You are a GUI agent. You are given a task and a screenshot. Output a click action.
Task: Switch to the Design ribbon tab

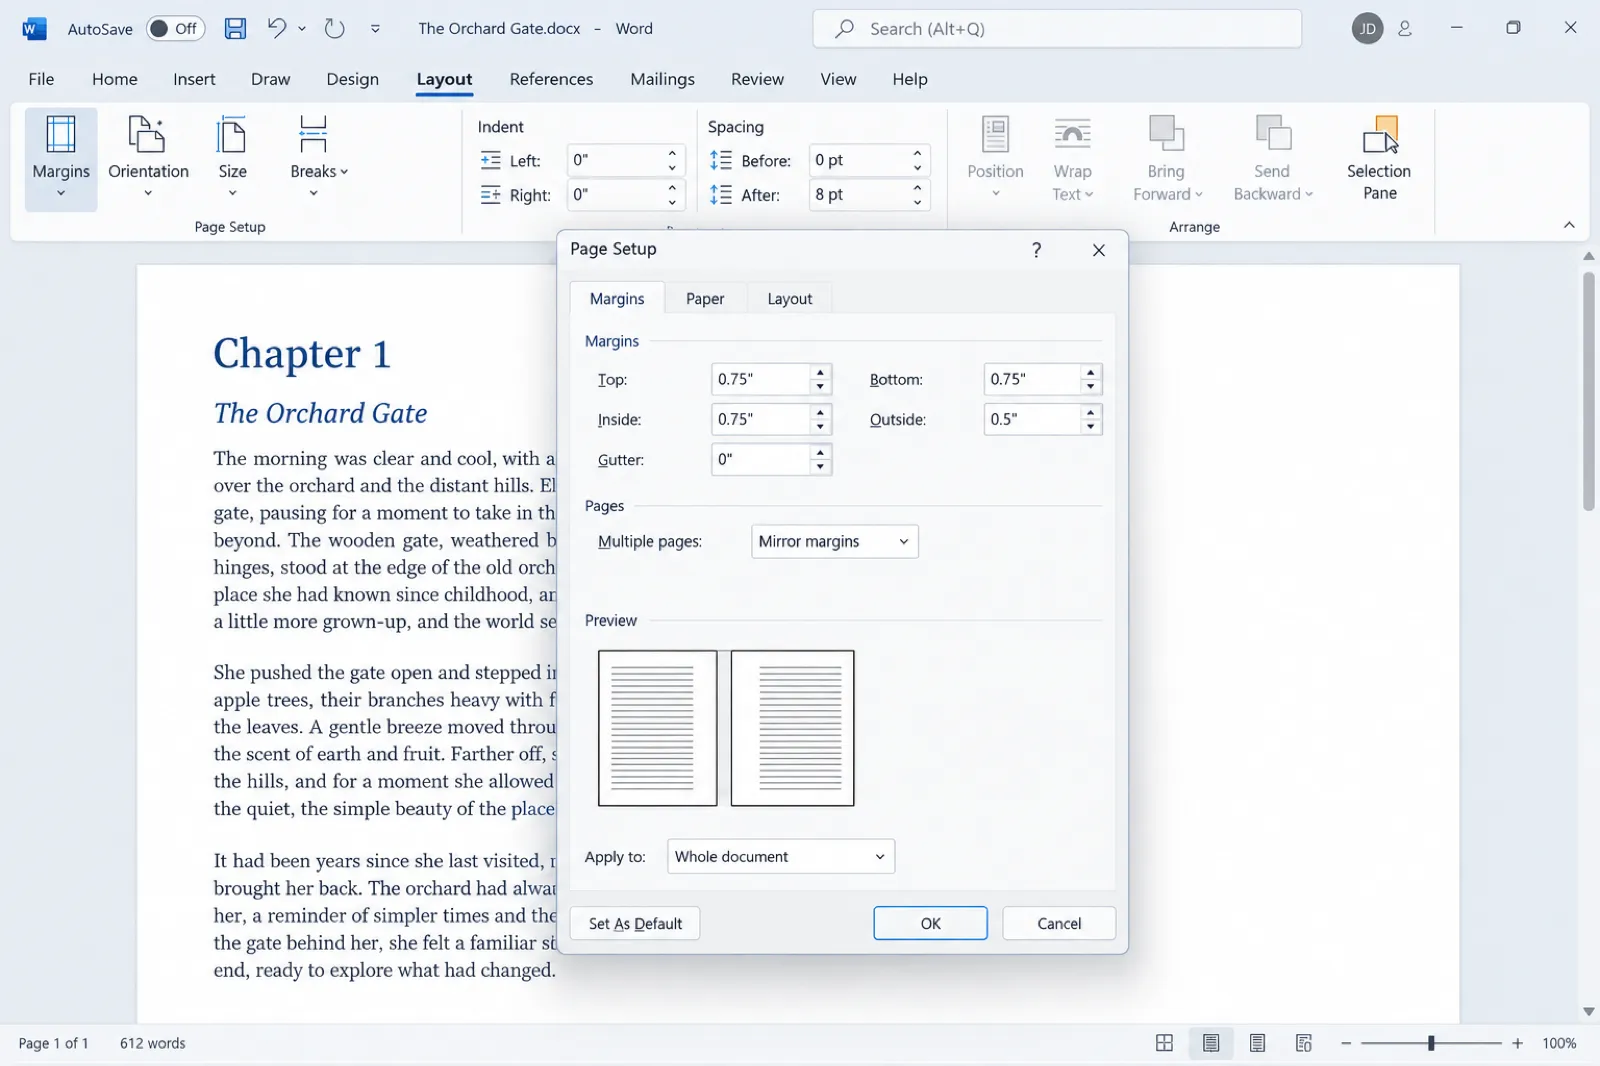(x=352, y=79)
